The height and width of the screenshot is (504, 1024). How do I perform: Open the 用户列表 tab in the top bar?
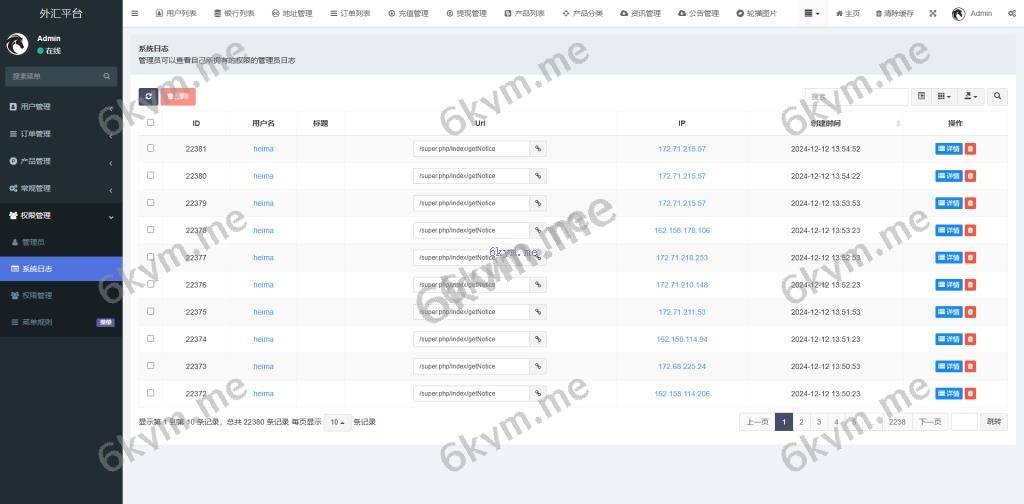tap(176, 14)
